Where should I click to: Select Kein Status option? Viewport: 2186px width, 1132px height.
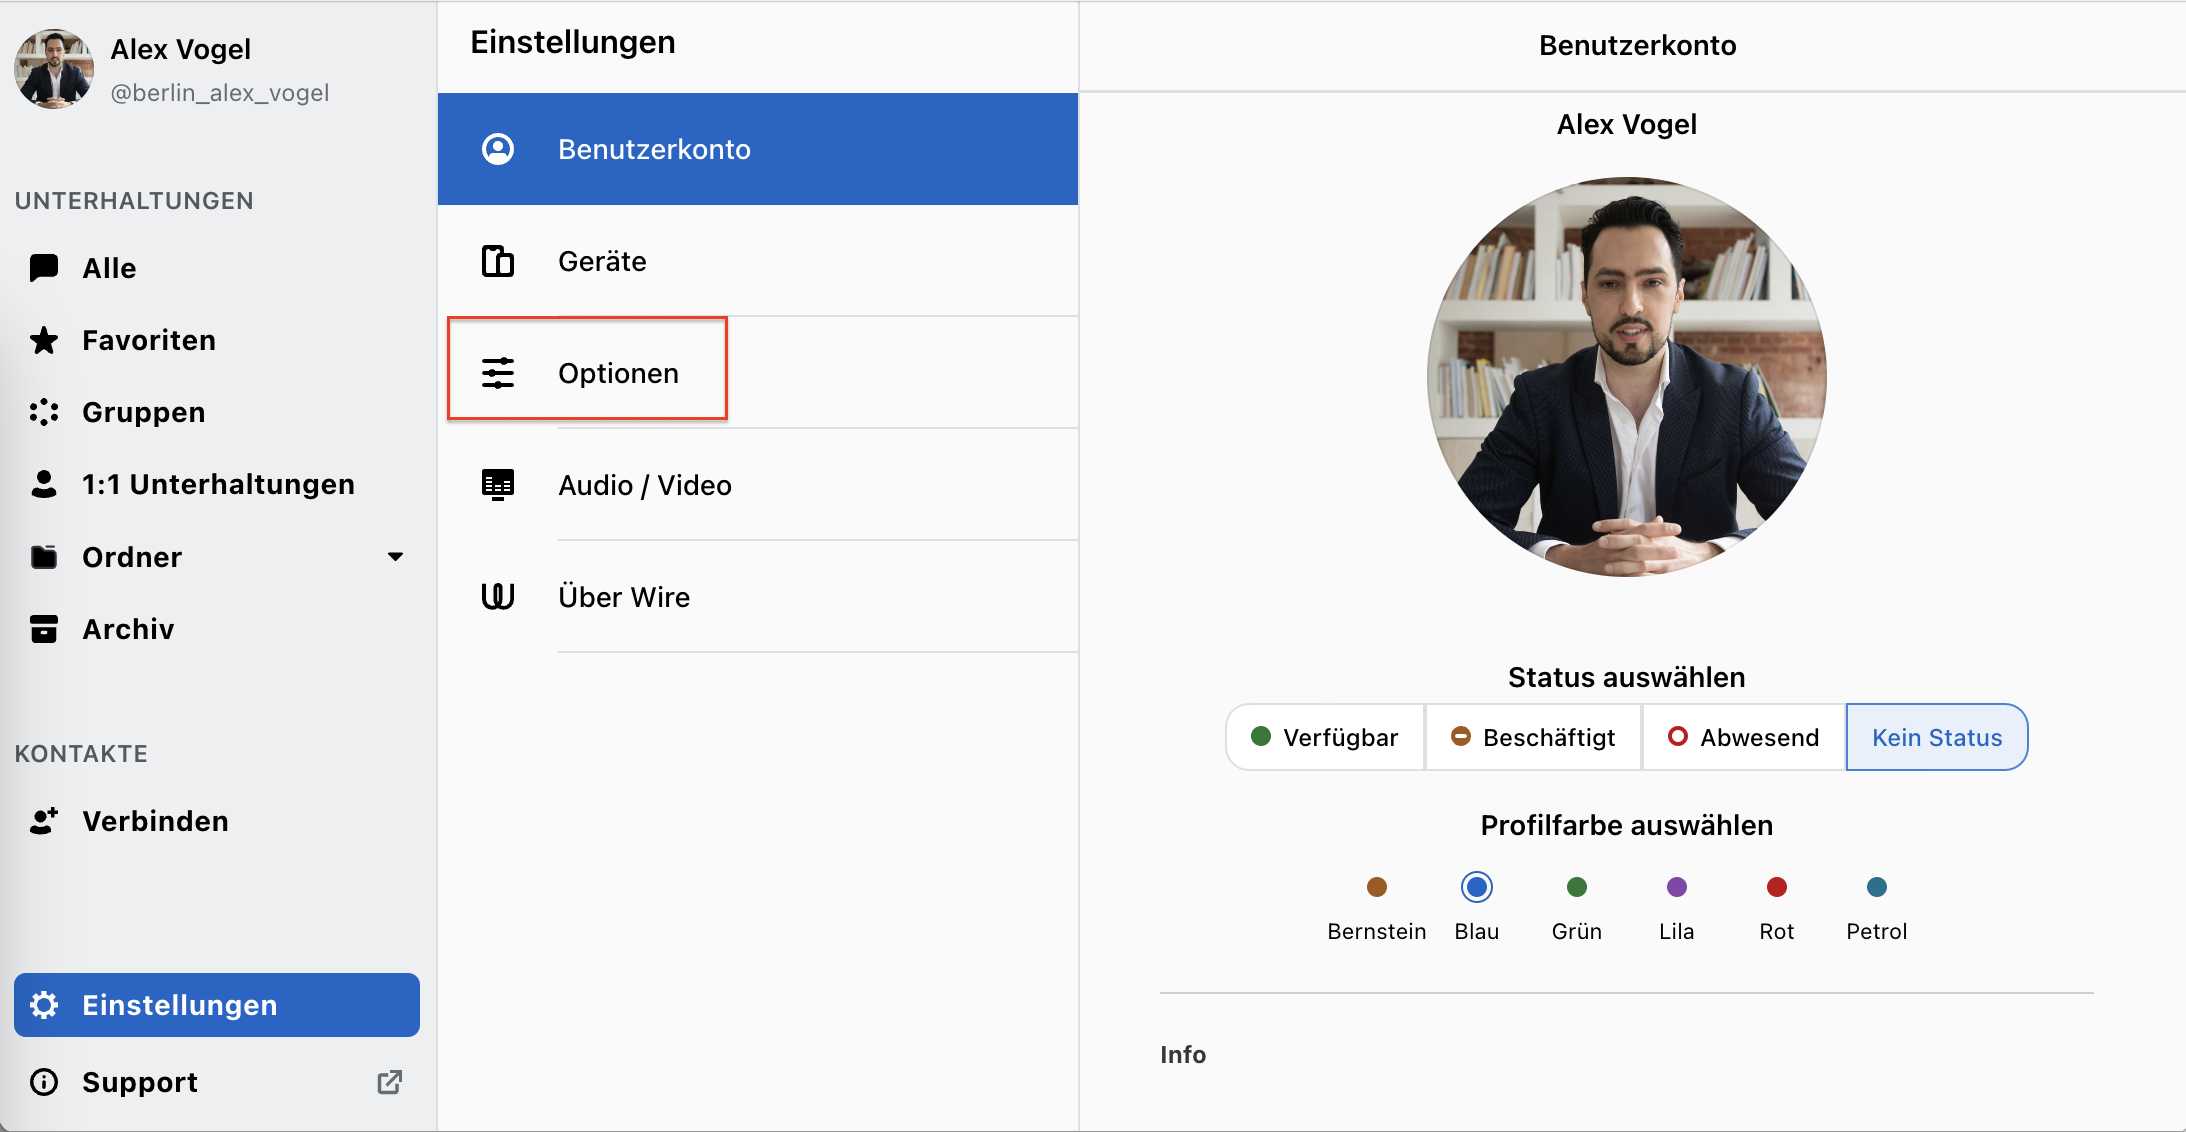tap(1937, 737)
